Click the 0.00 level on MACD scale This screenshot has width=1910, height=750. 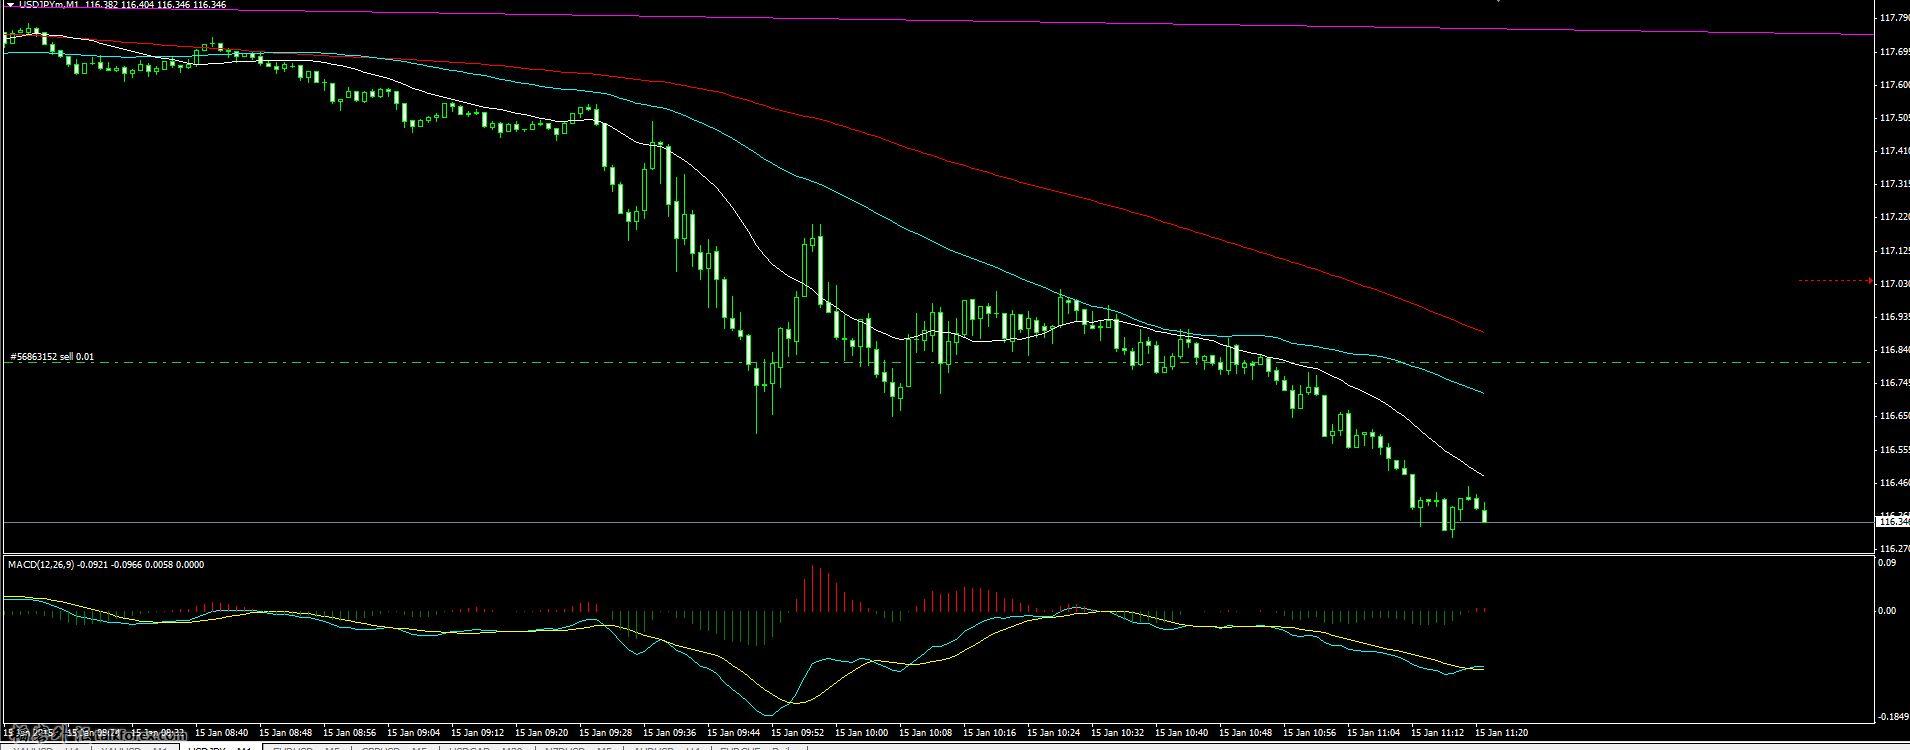[1886, 610]
